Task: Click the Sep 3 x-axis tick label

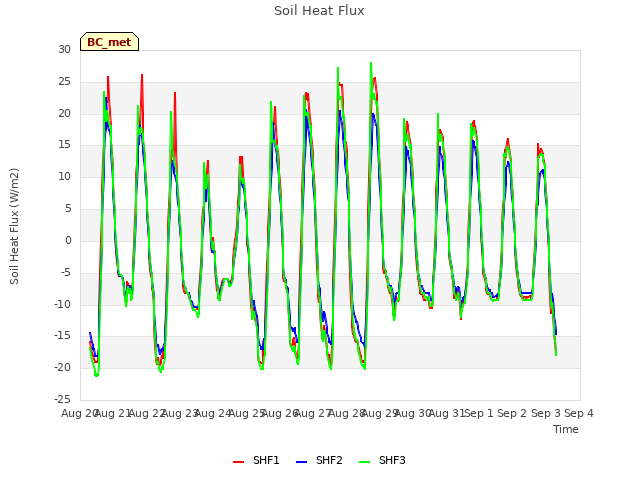Action: tap(546, 413)
